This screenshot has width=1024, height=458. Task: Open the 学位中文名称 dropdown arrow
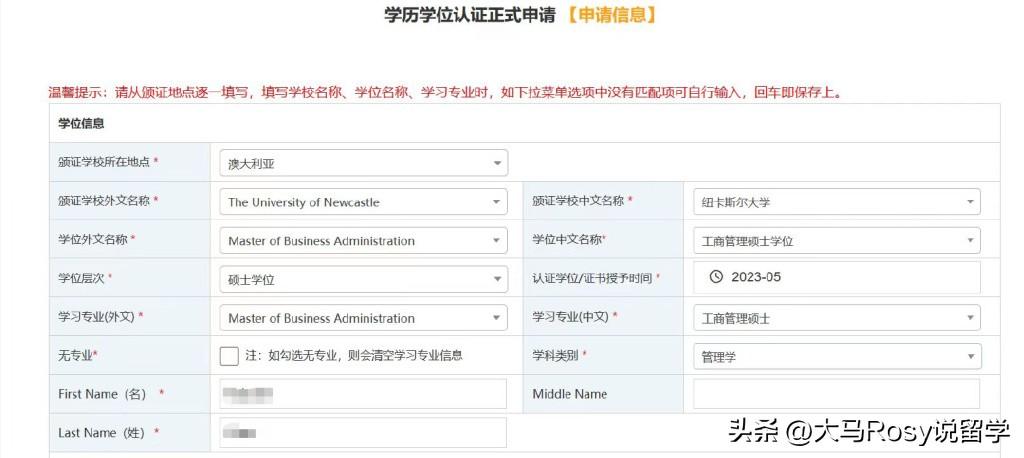(x=969, y=241)
